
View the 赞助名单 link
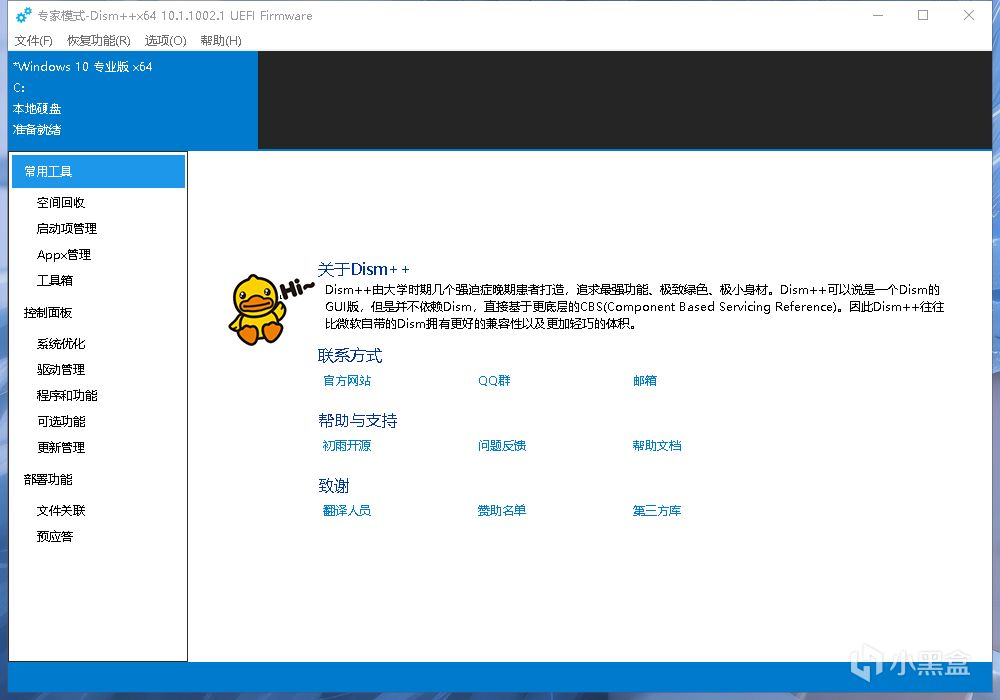pyautogui.click(x=502, y=511)
